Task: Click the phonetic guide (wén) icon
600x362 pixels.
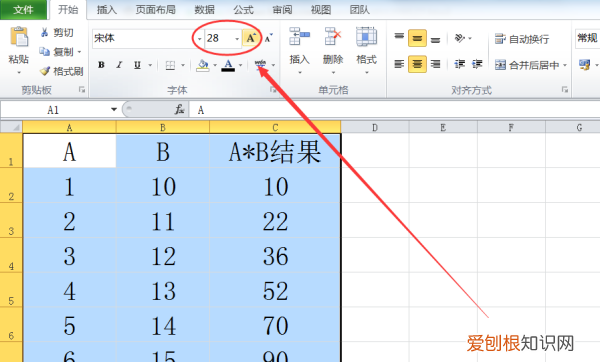Action: pos(260,65)
